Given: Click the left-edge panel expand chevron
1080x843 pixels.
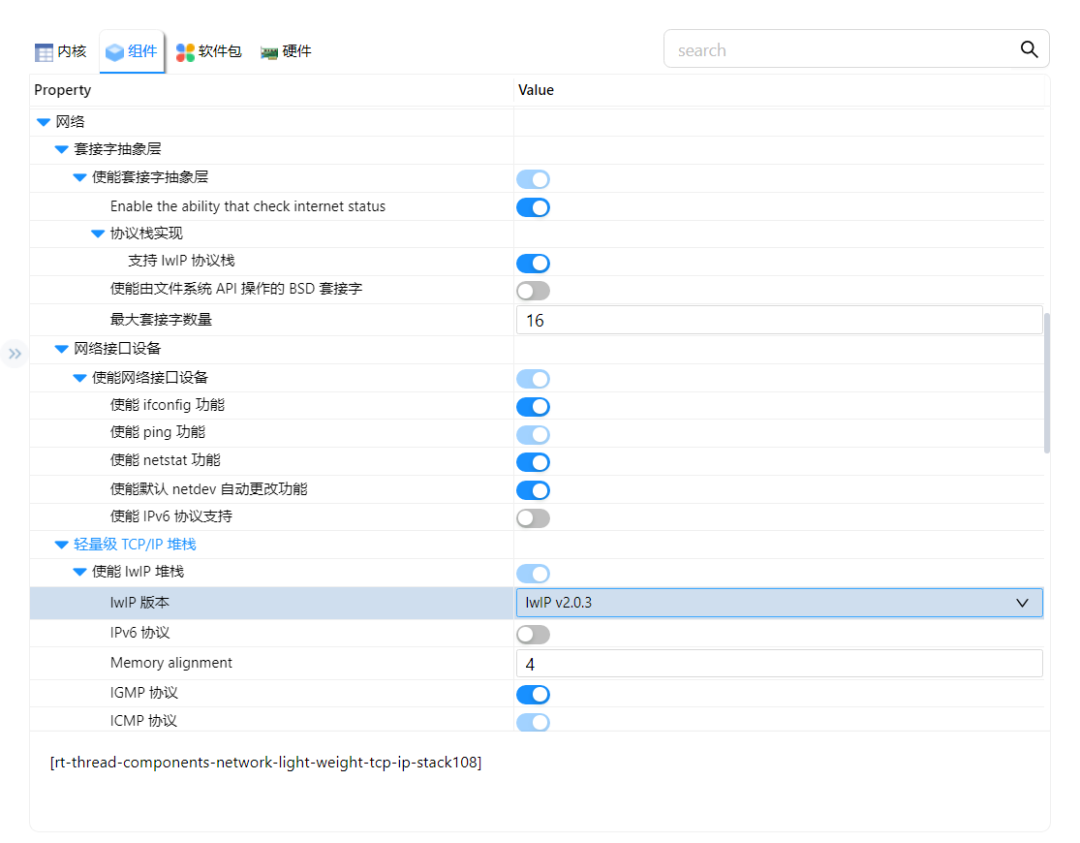Looking at the screenshot, I should (15, 353).
